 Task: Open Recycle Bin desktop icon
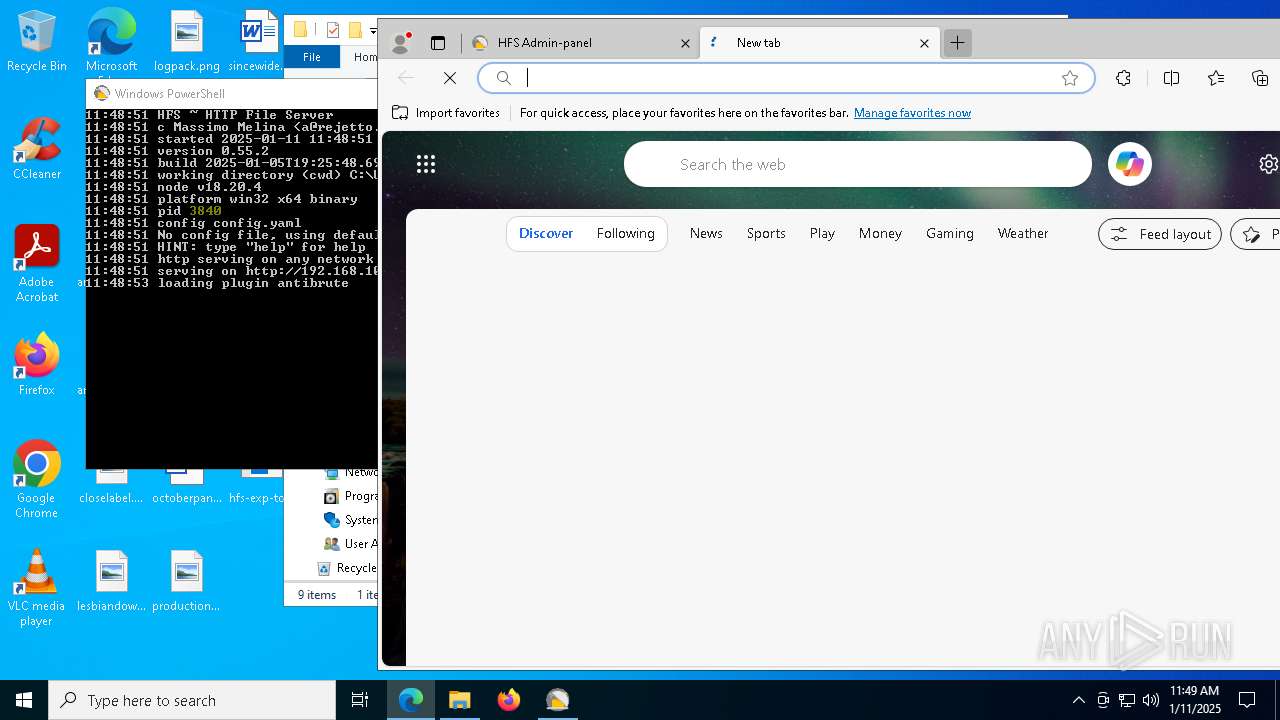point(37,41)
